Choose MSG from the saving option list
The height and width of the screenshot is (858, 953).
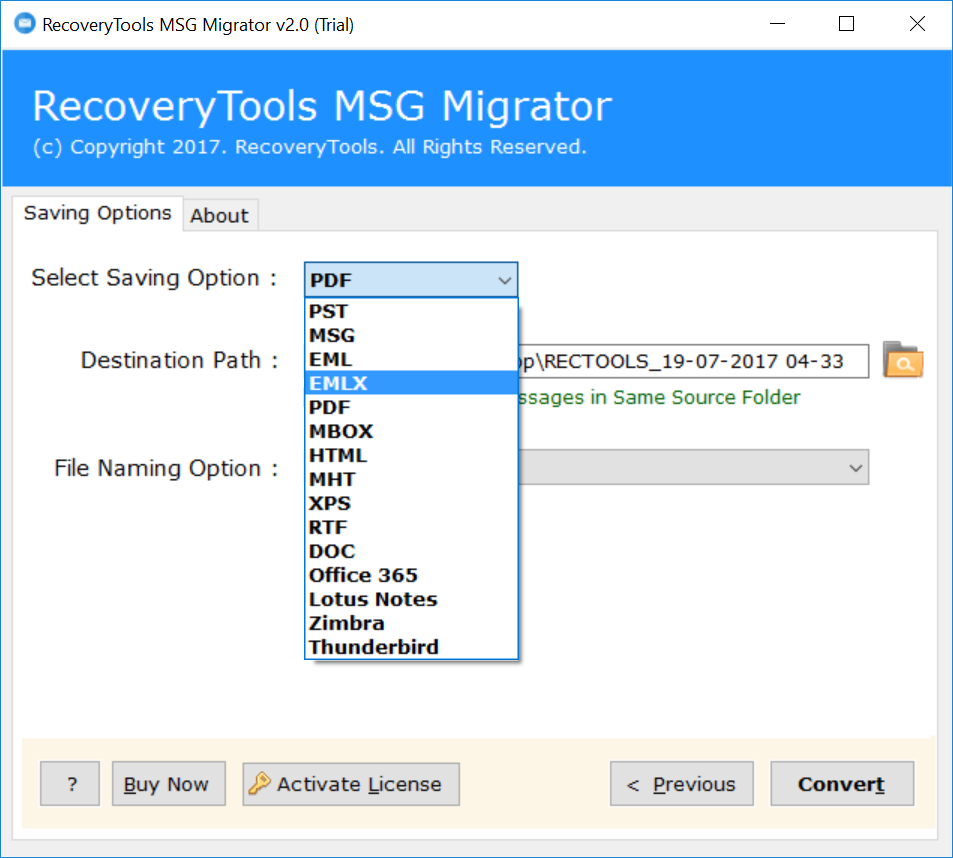click(411, 335)
